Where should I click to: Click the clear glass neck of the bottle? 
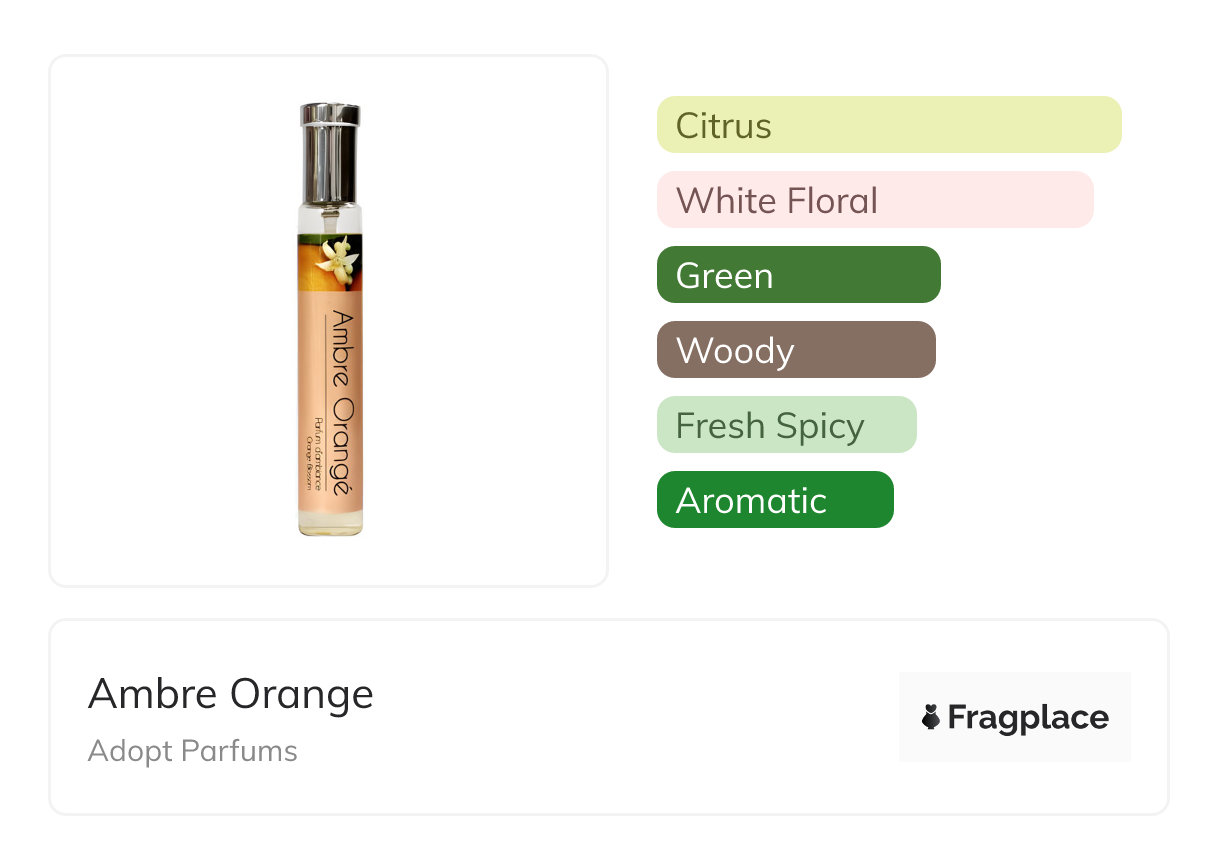pos(330,219)
